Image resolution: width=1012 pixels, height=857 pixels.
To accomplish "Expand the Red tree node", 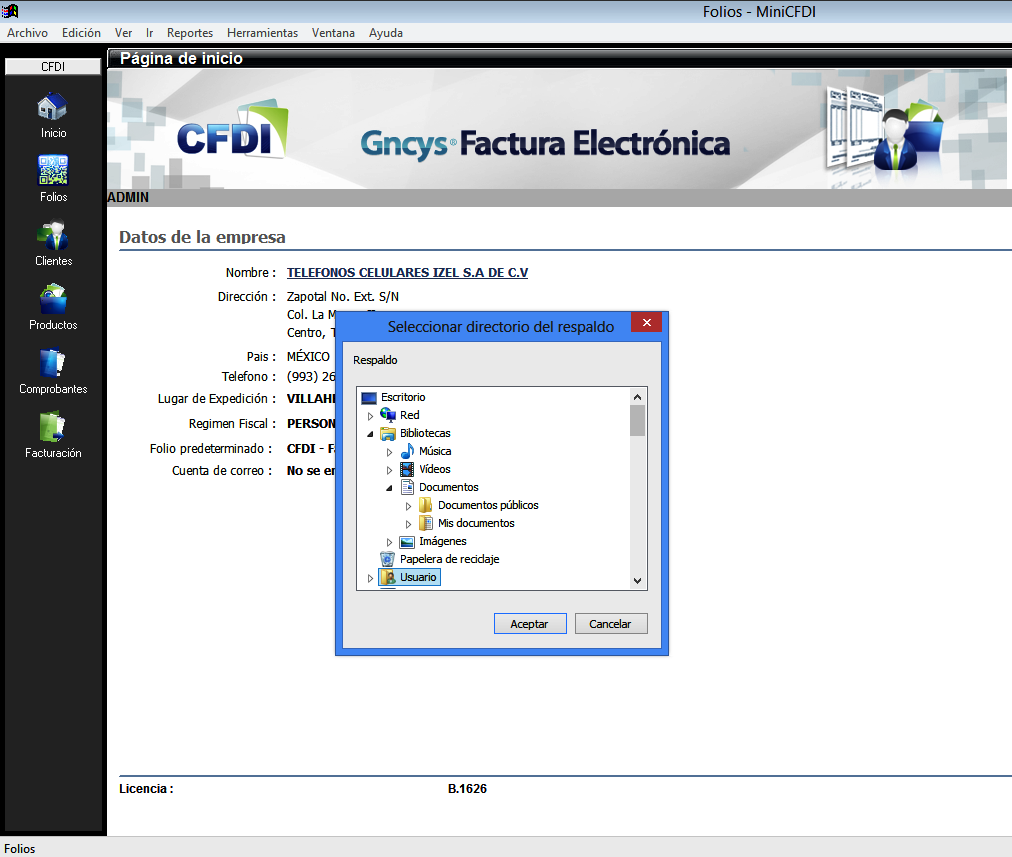I will coord(370,416).
